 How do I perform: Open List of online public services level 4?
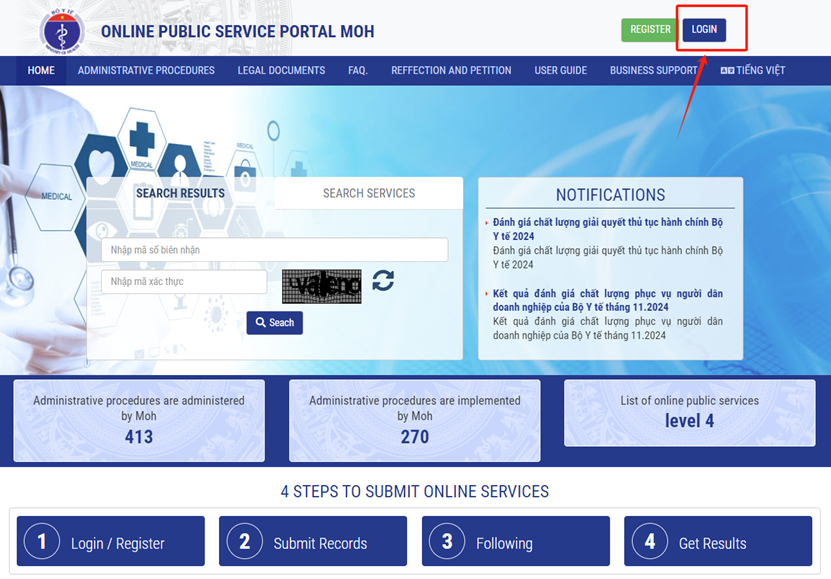coord(689,413)
